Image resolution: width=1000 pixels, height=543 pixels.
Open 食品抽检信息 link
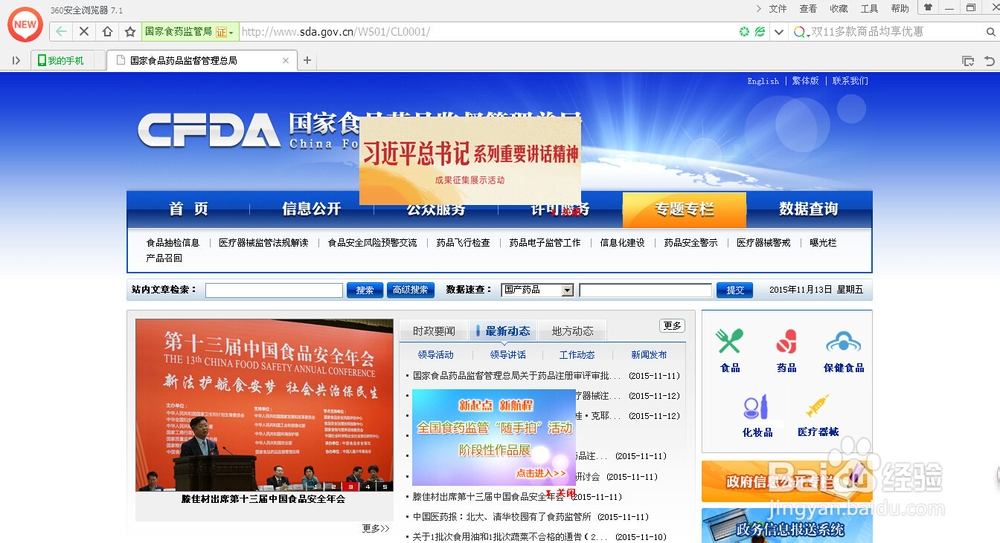173,242
